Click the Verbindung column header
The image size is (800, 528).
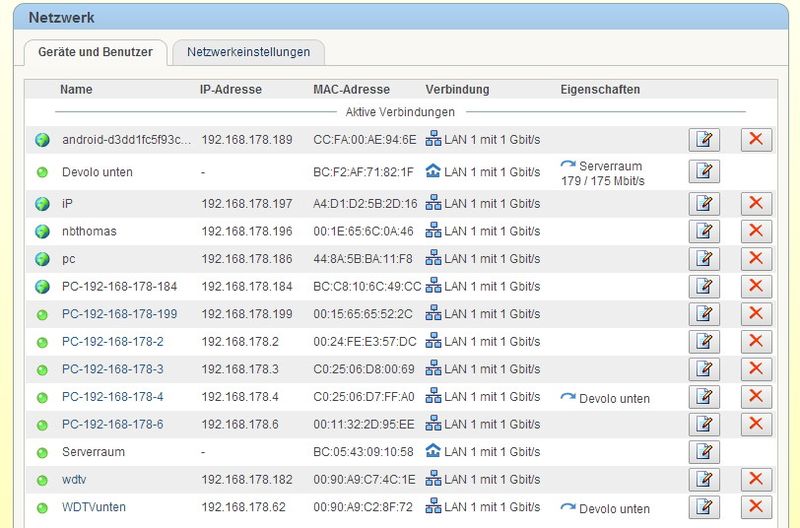tap(457, 89)
